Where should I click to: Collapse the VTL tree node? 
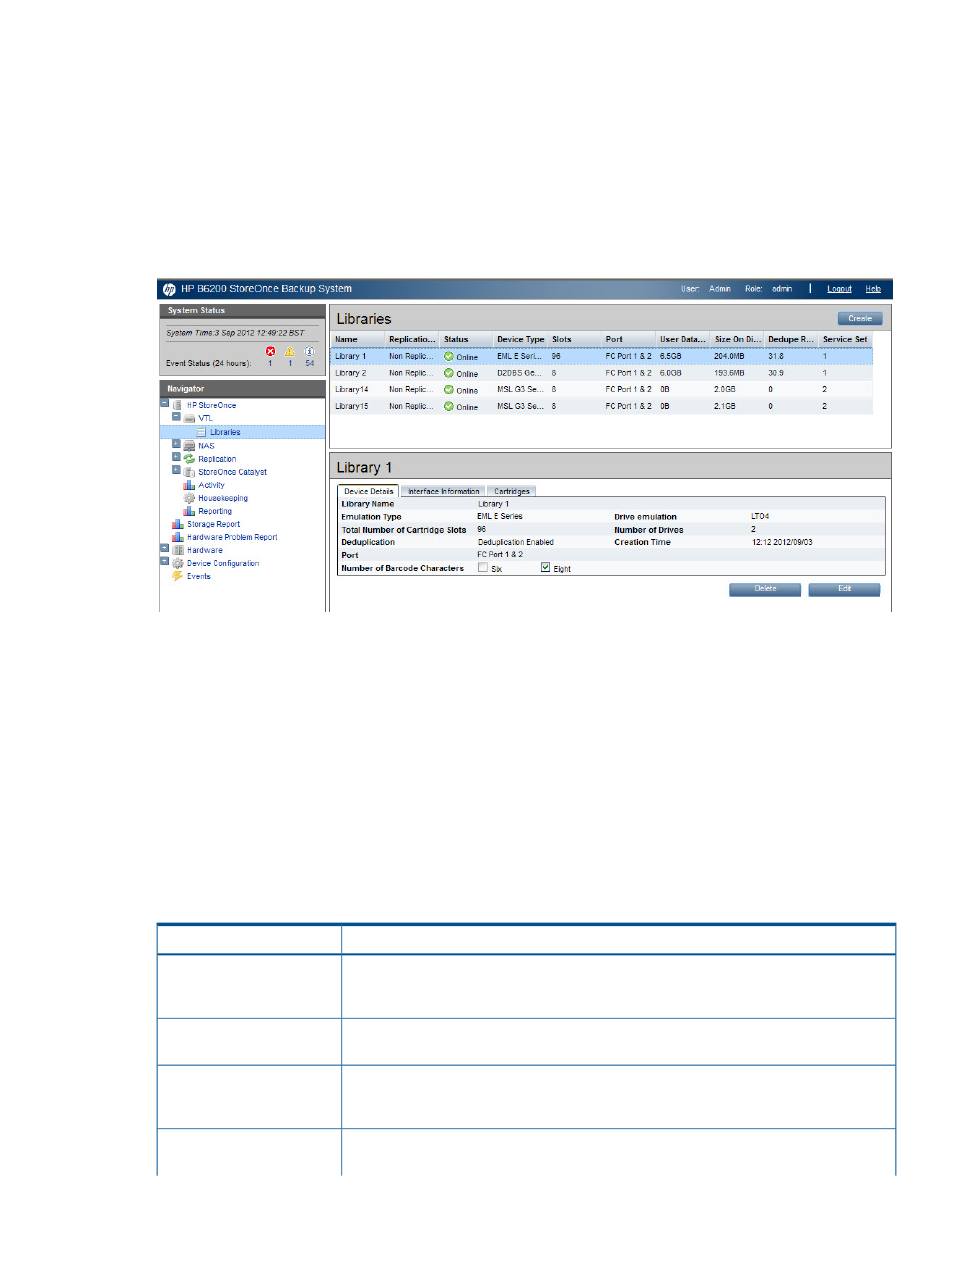coord(176,417)
